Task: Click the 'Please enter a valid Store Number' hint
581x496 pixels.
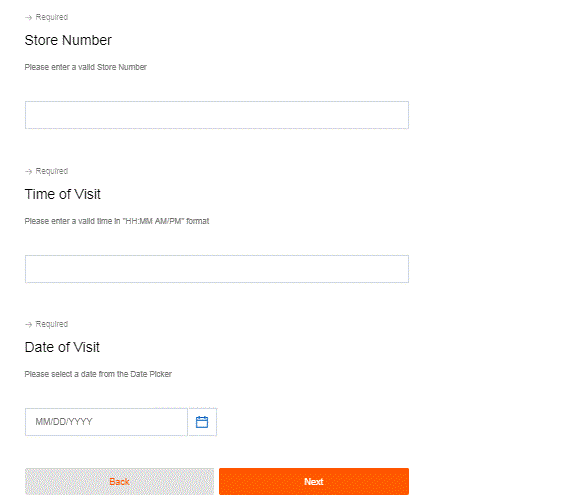Action: click(86, 67)
